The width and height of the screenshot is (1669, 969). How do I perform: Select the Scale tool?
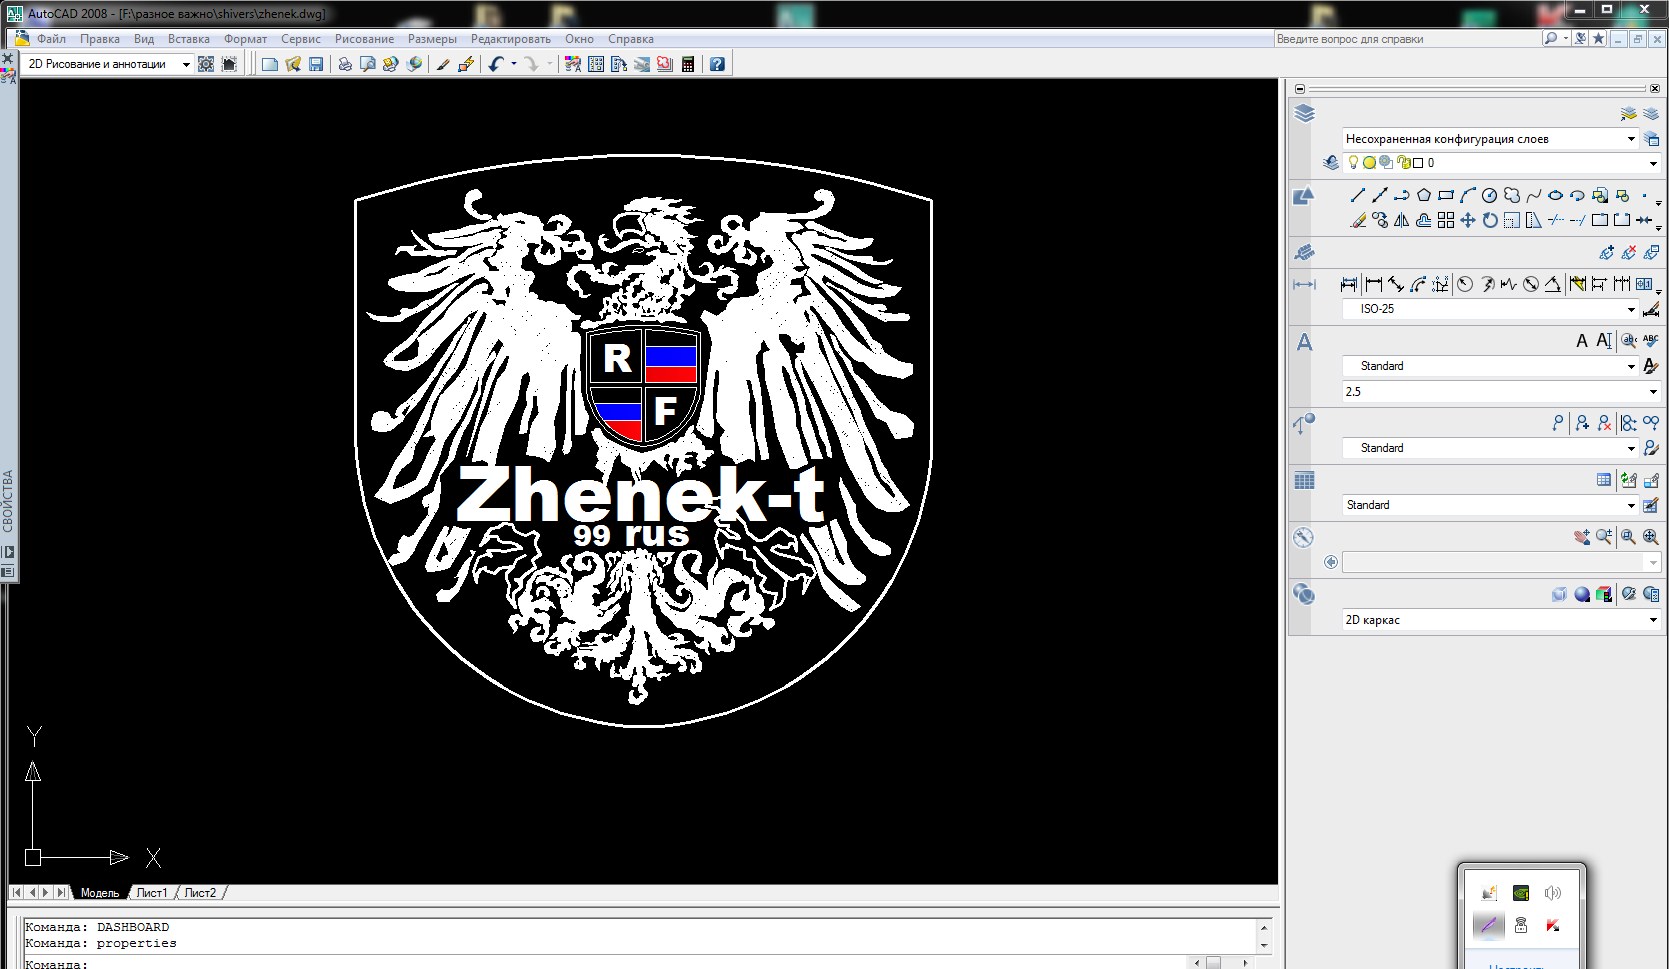[1511, 221]
